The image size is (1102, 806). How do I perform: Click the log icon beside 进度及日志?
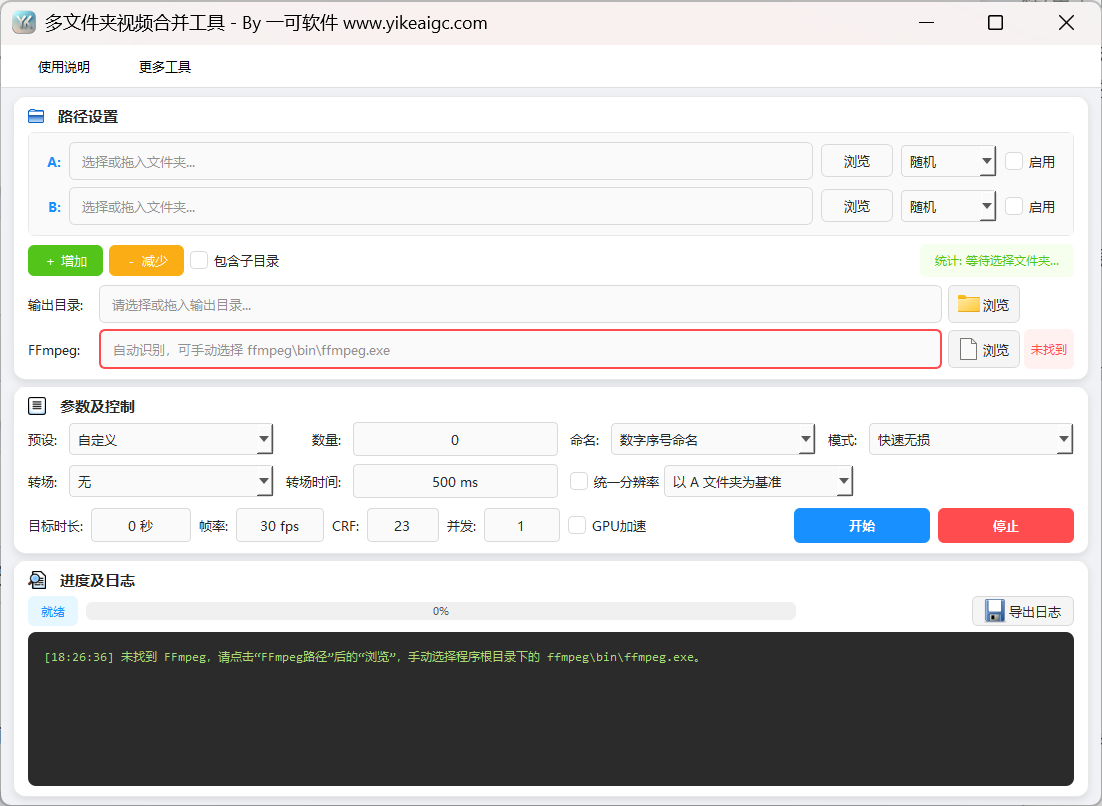37,580
